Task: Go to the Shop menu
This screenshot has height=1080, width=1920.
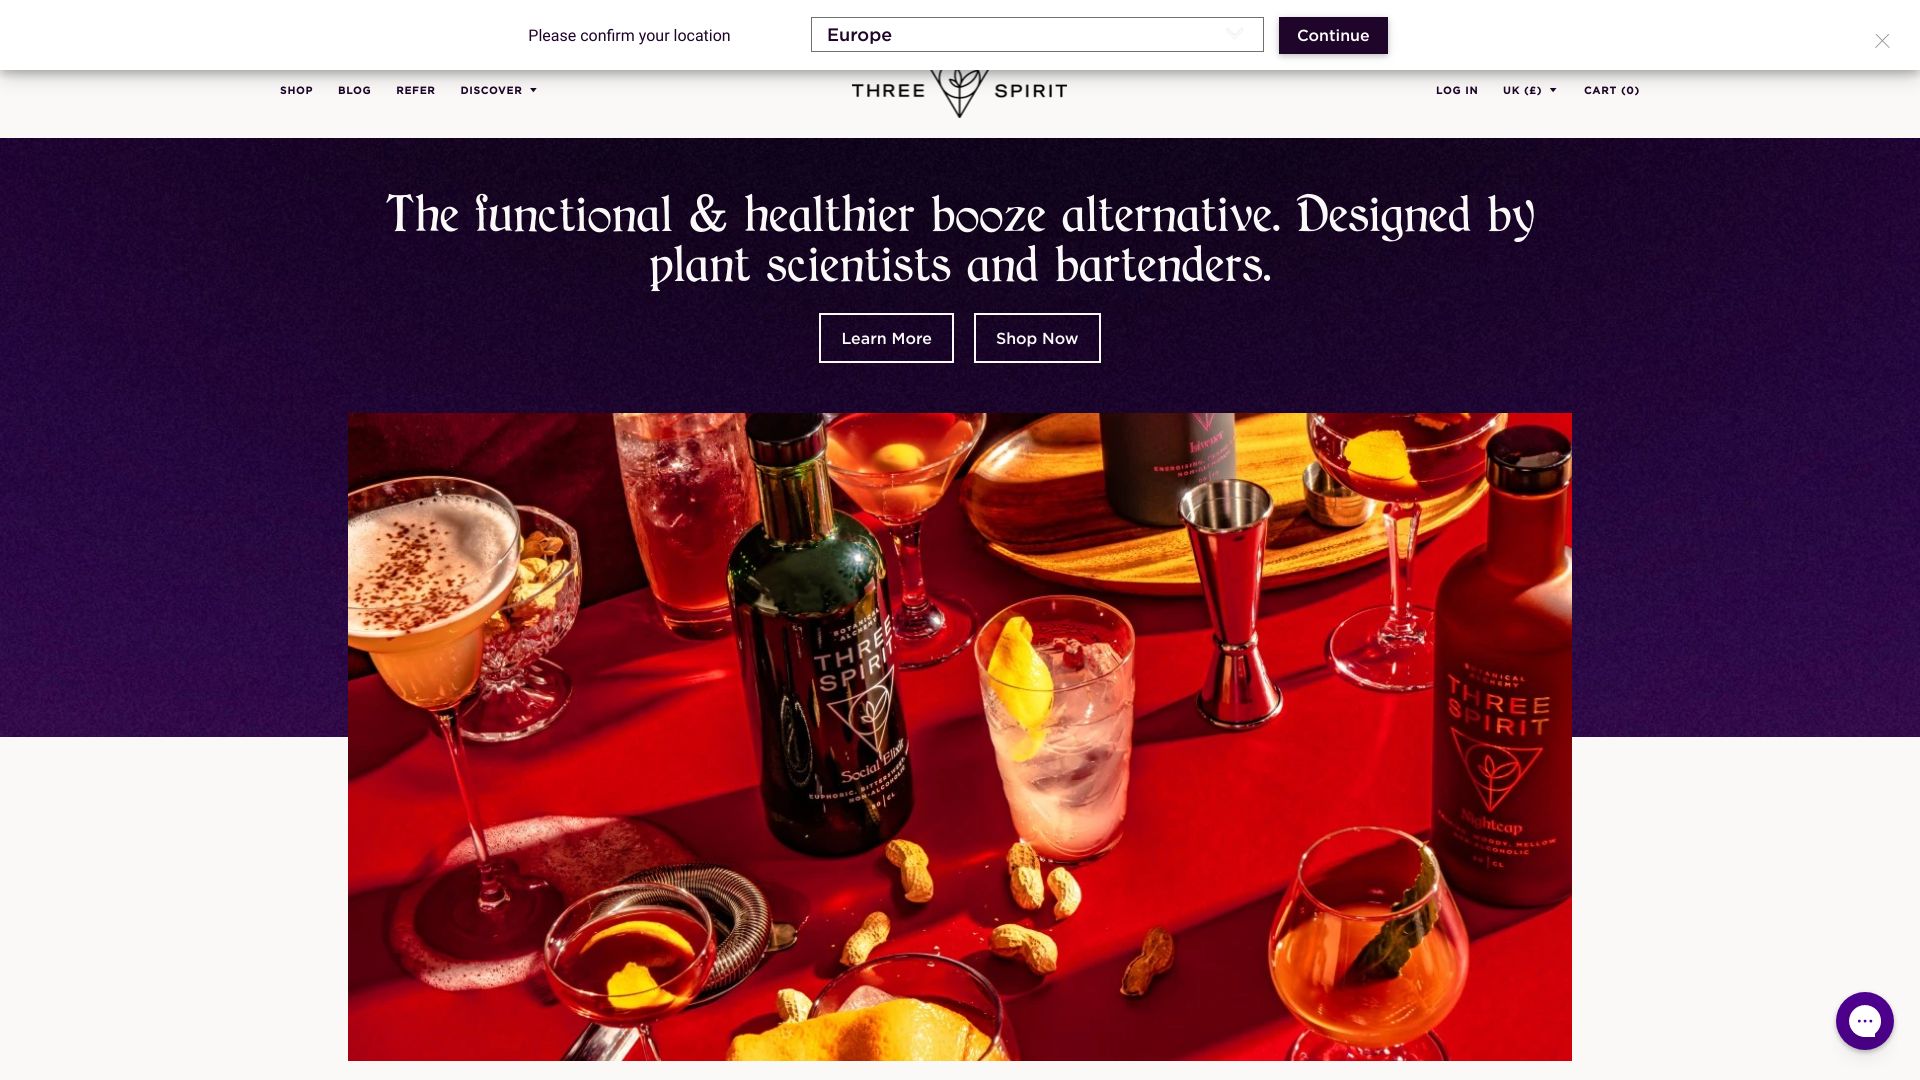Action: point(296,90)
